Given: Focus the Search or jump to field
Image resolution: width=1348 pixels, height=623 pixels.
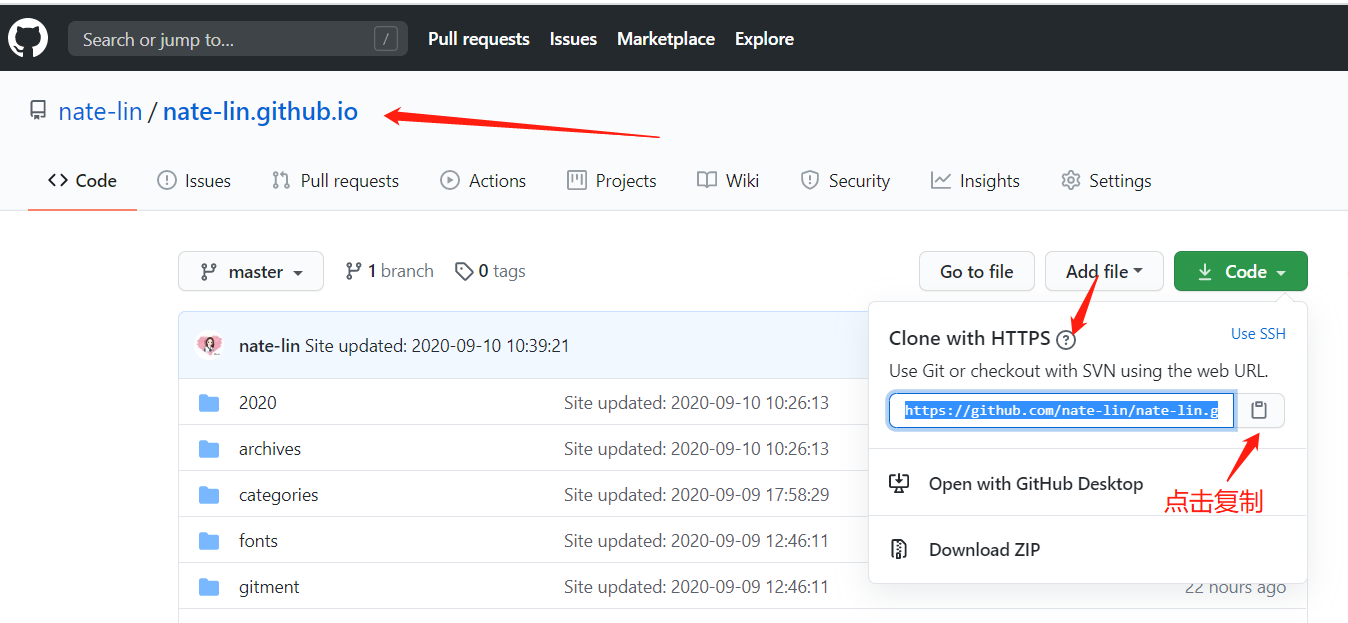Looking at the screenshot, I should (x=238, y=39).
